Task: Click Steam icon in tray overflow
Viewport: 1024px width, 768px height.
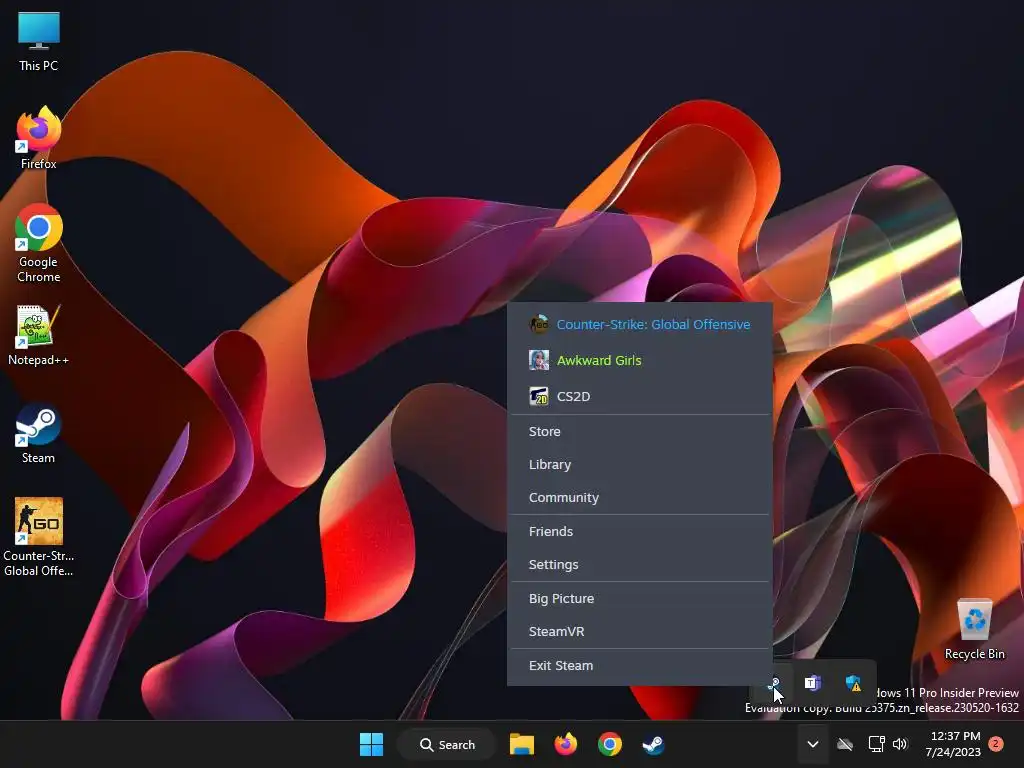Action: click(x=773, y=684)
